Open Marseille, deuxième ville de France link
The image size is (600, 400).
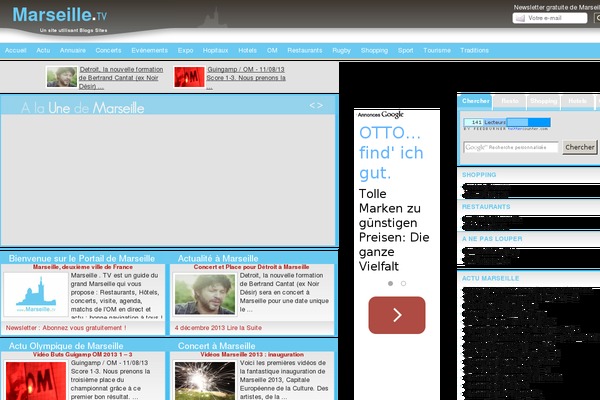tap(83, 267)
